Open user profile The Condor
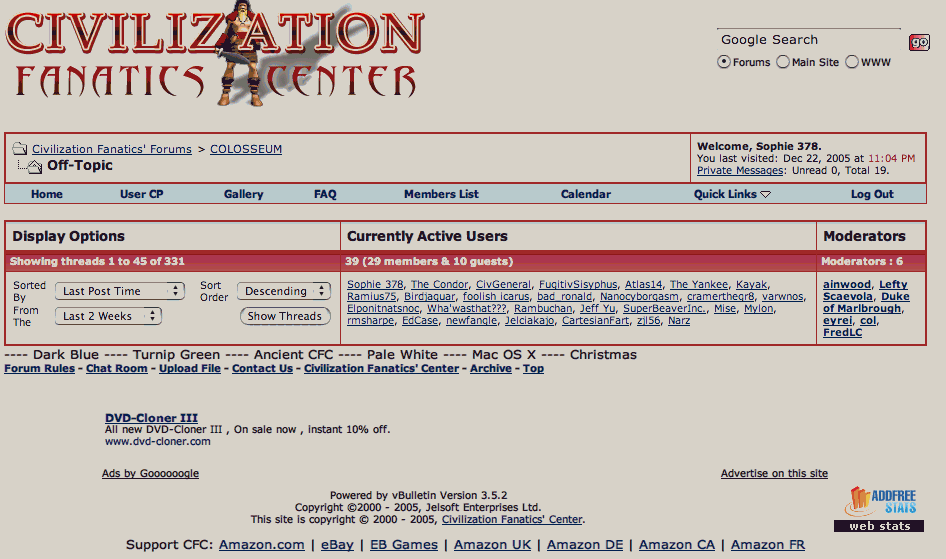Viewport: 946px width, 559px height. pos(439,285)
